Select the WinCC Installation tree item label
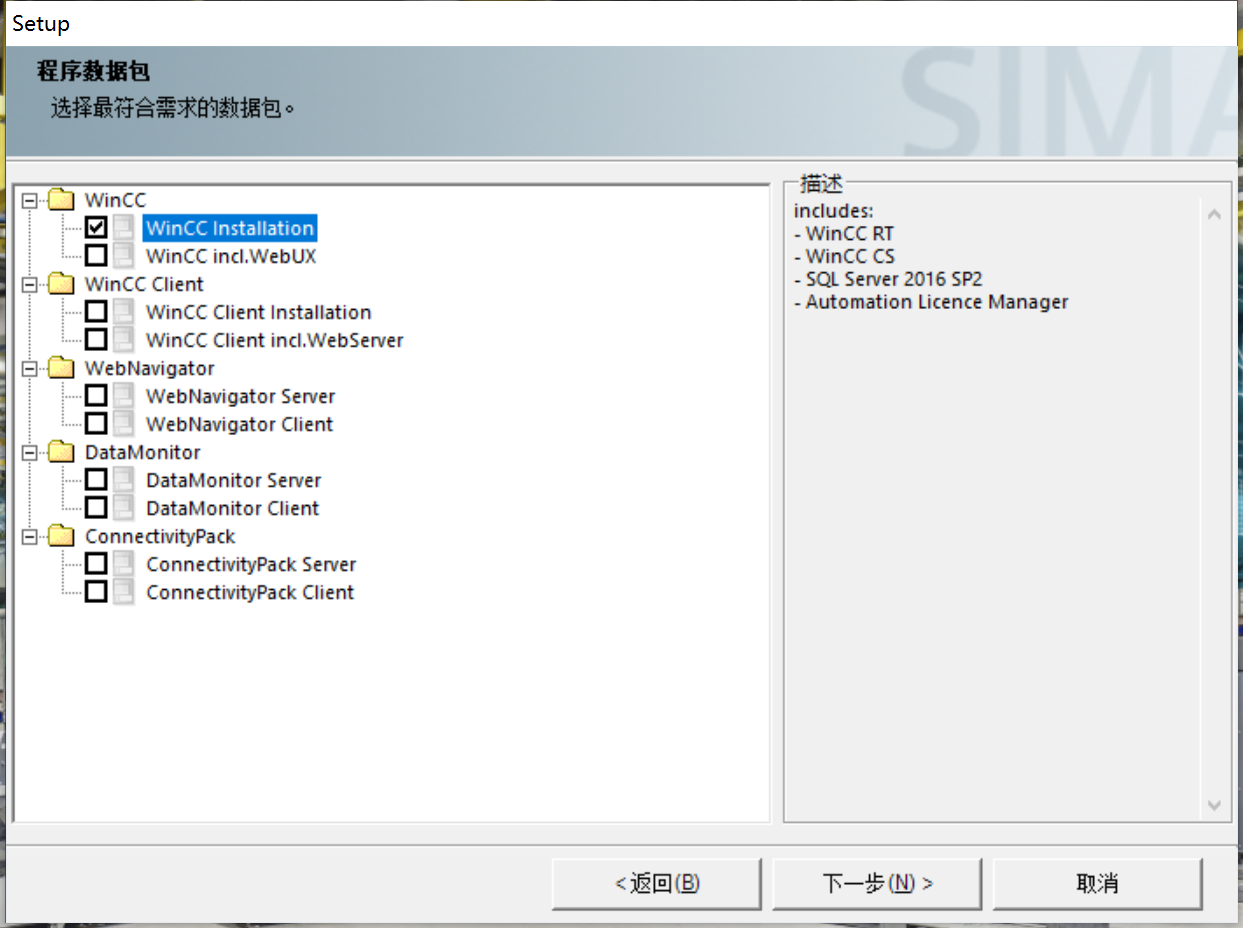 pos(230,228)
